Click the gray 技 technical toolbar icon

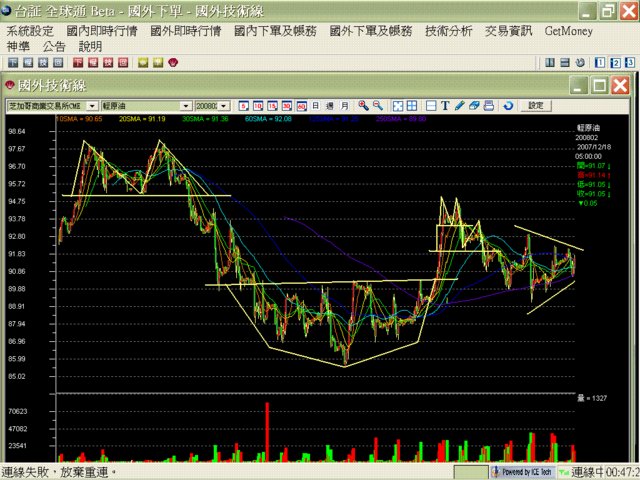coord(43,62)
